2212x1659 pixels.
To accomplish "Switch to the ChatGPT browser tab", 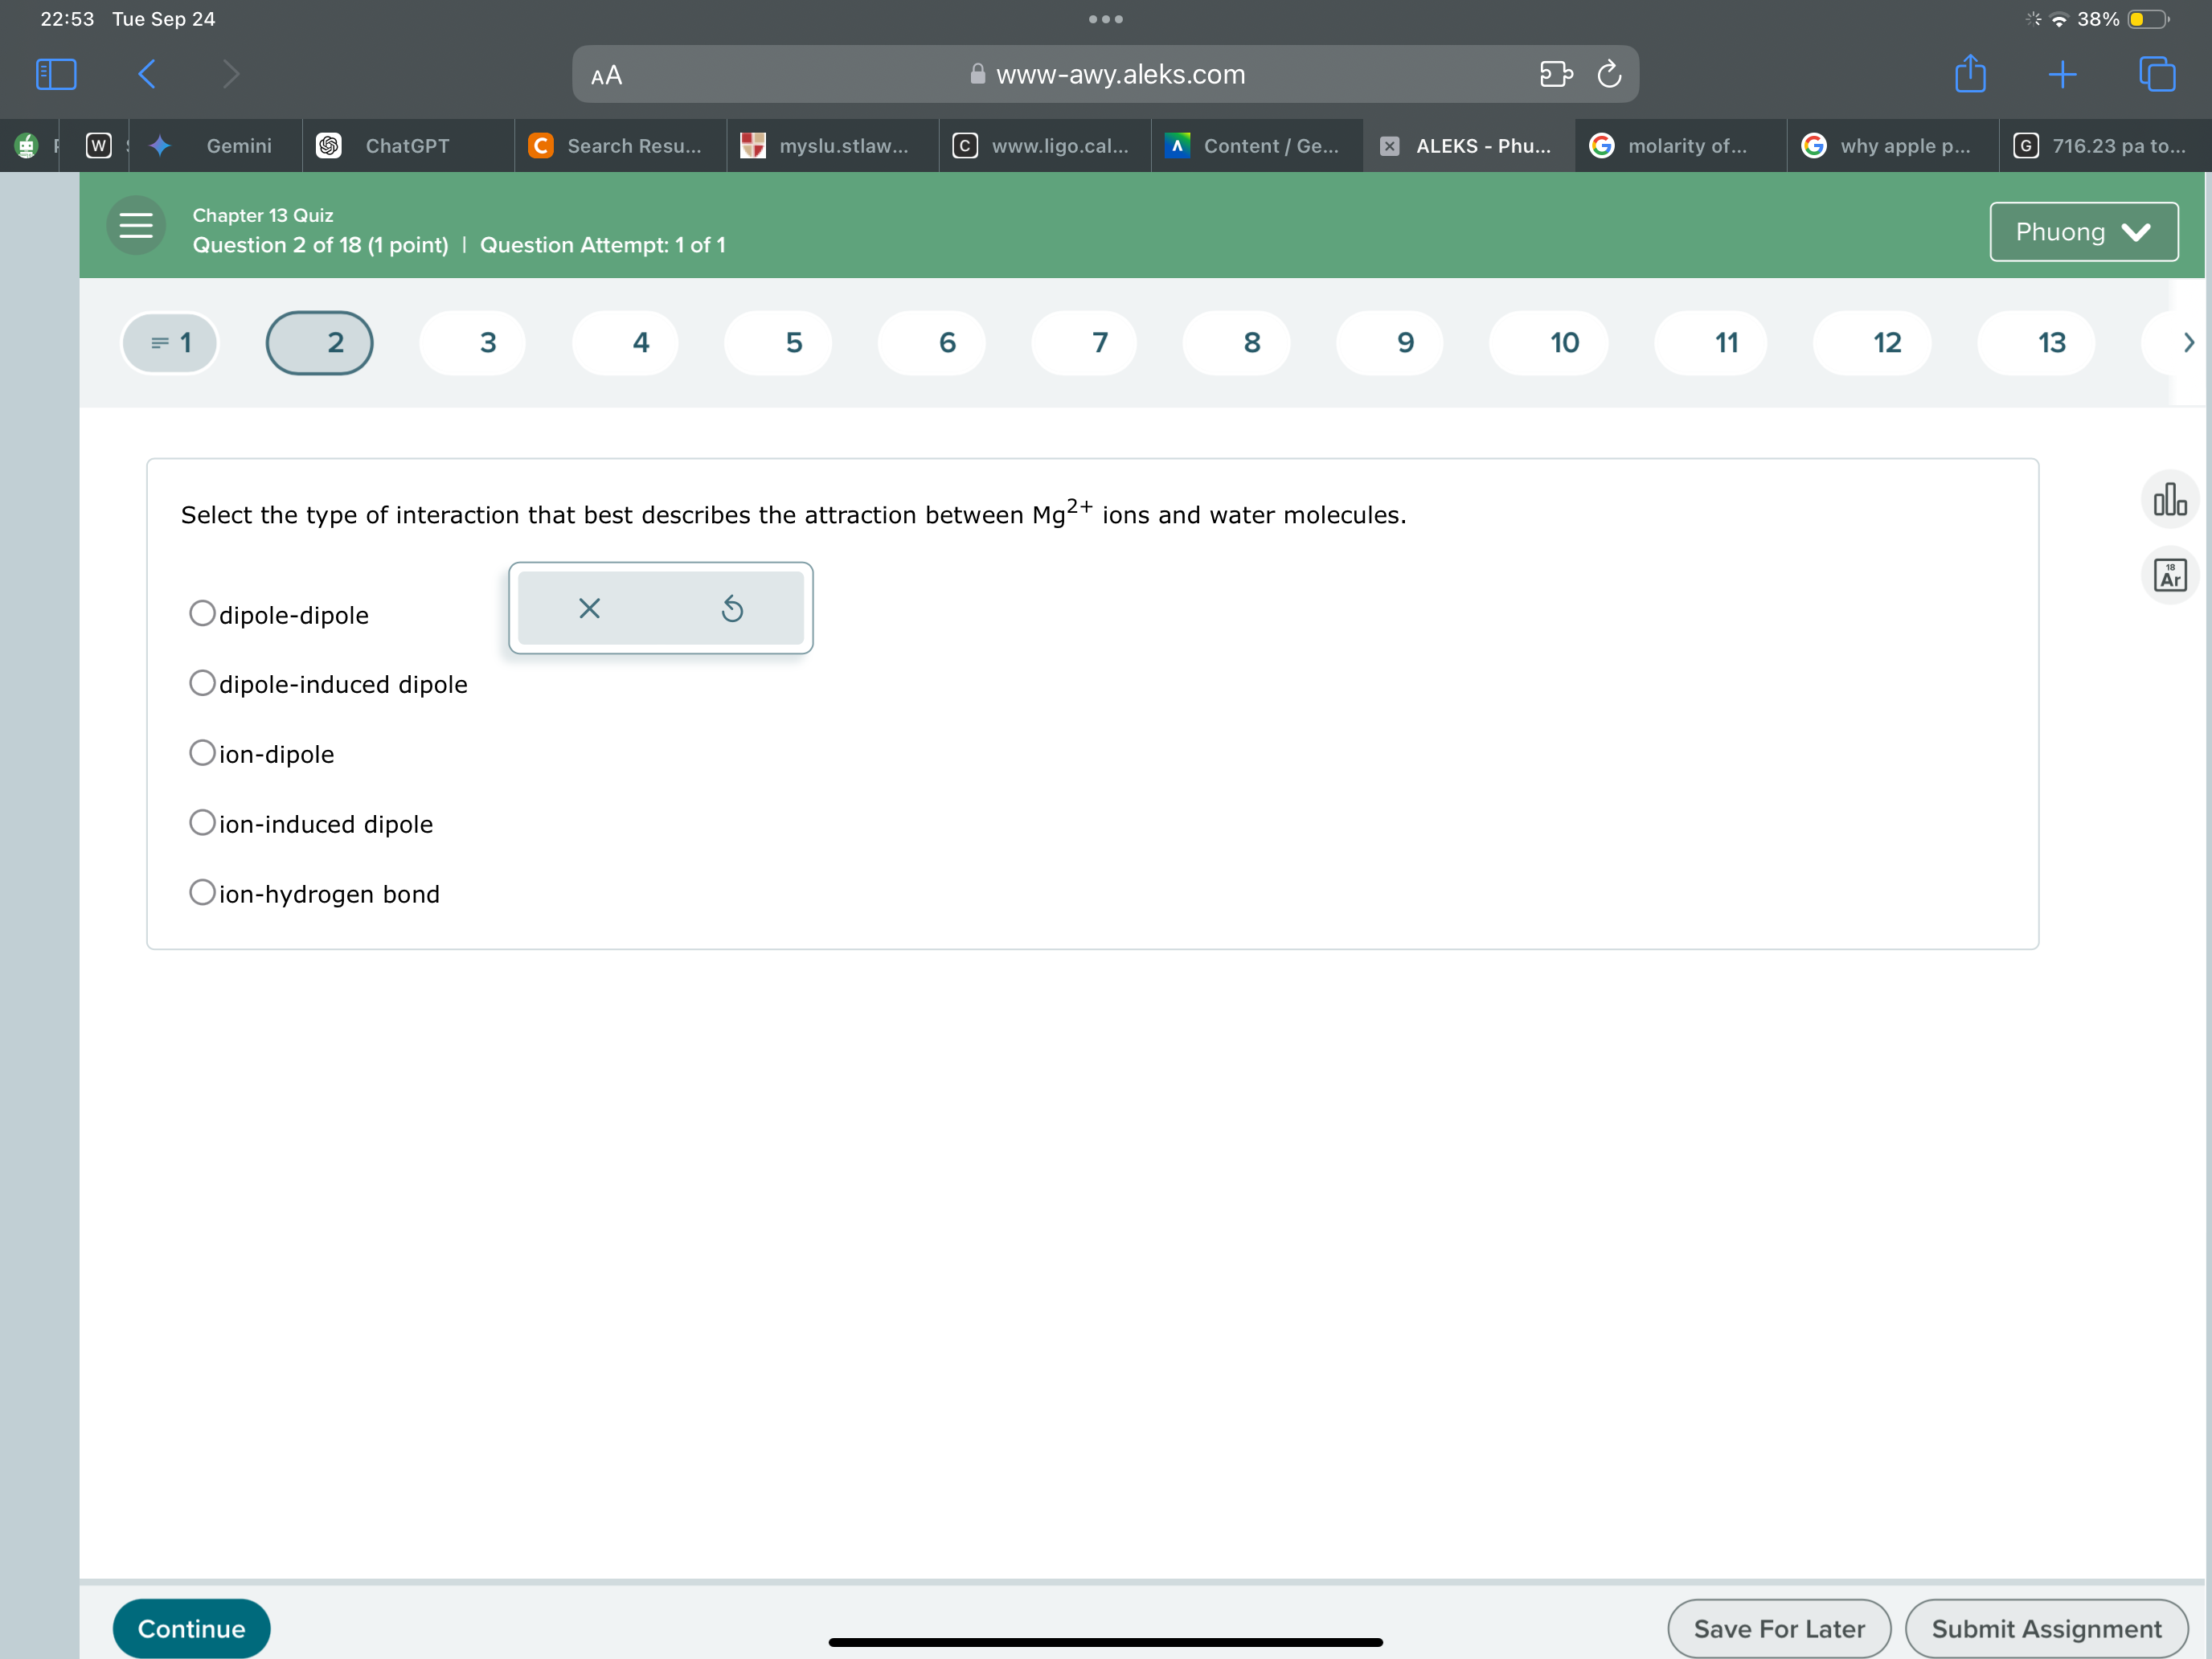I will 406,146.
